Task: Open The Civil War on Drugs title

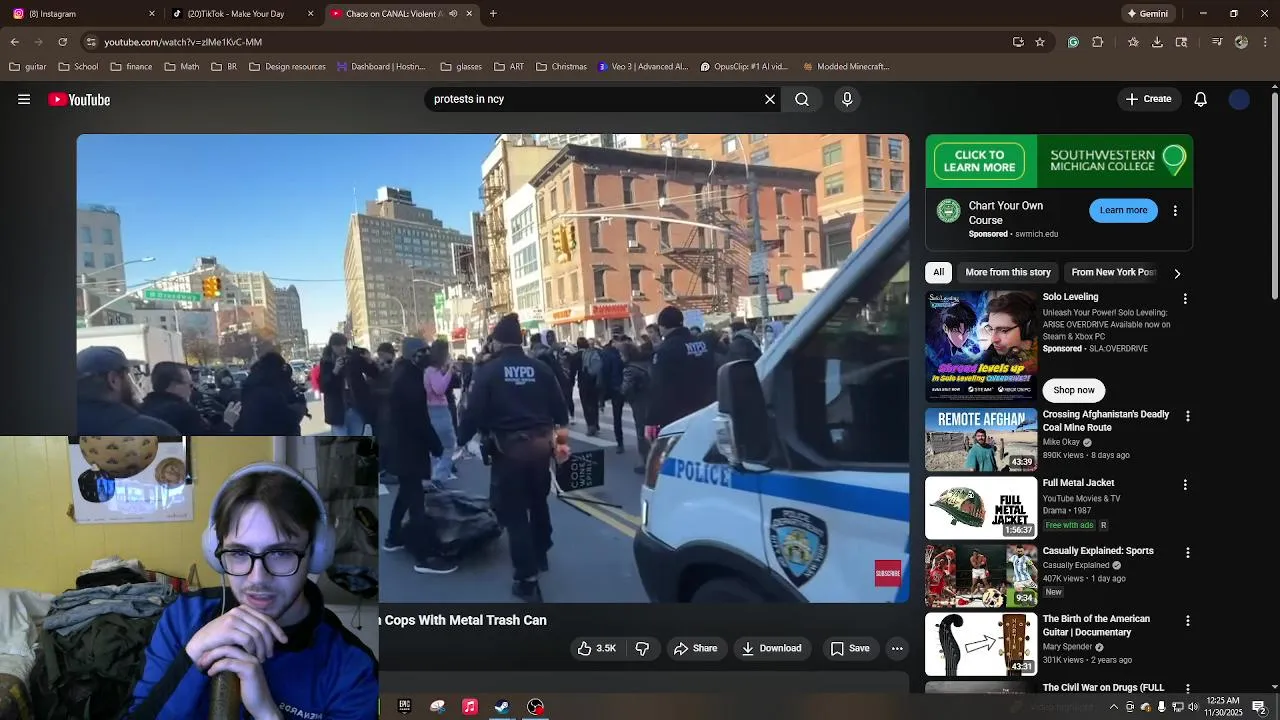Action: tap(1103, 687)
